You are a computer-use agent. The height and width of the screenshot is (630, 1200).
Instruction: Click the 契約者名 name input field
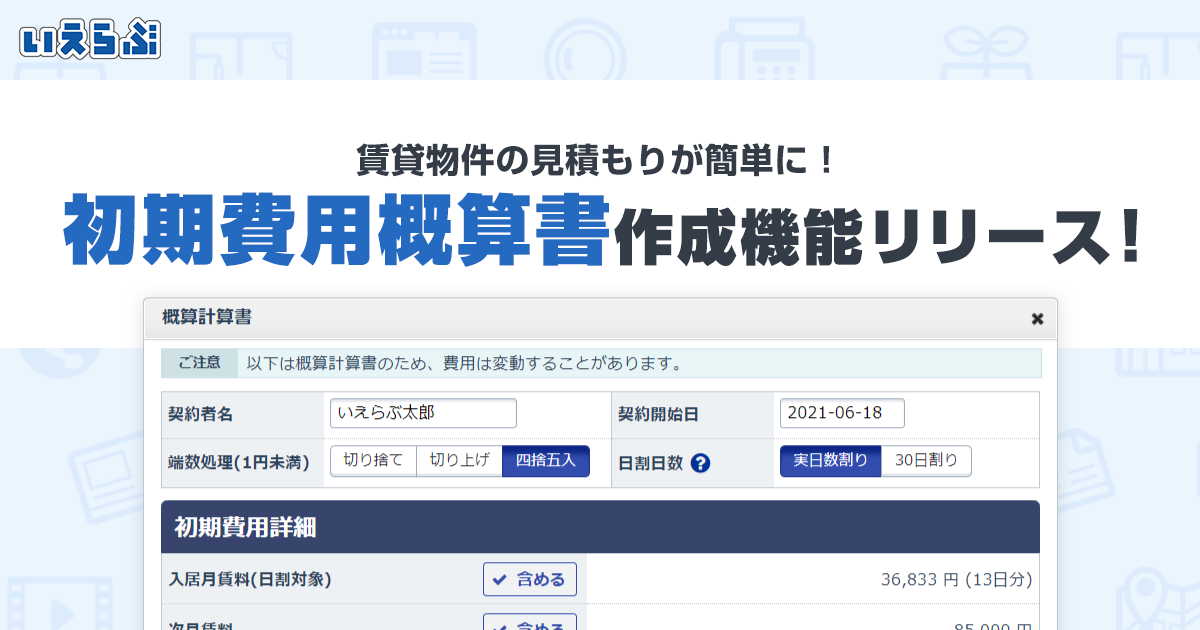424,413
